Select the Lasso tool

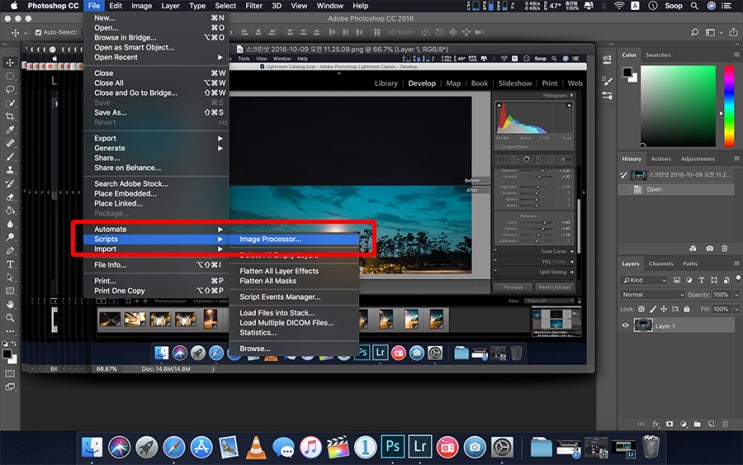click(x=10, y=89)
